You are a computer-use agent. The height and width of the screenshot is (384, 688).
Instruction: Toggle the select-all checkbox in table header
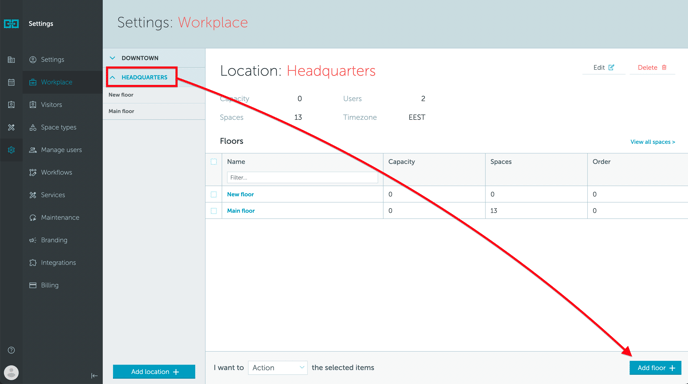[214, 161]
